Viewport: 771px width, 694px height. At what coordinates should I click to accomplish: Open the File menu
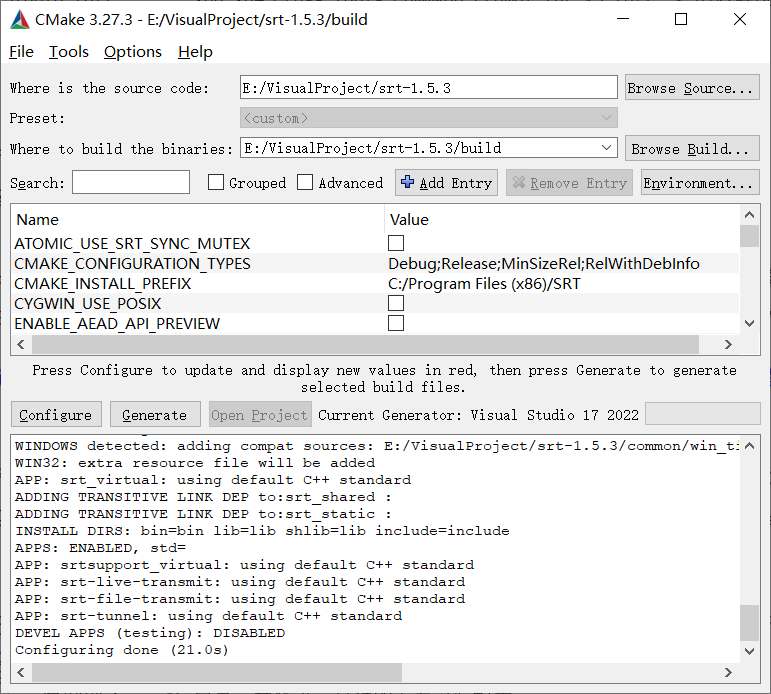tap(21, 52)
